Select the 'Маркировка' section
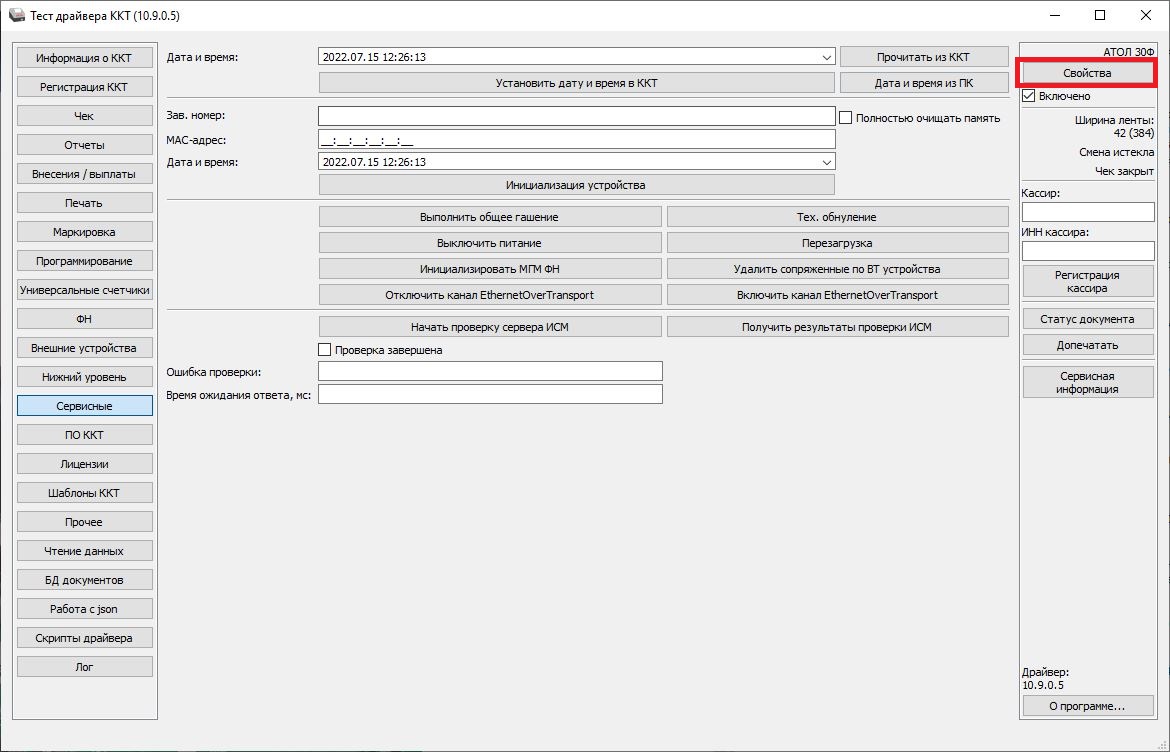The image size is (1170, 752). (84, 232)
